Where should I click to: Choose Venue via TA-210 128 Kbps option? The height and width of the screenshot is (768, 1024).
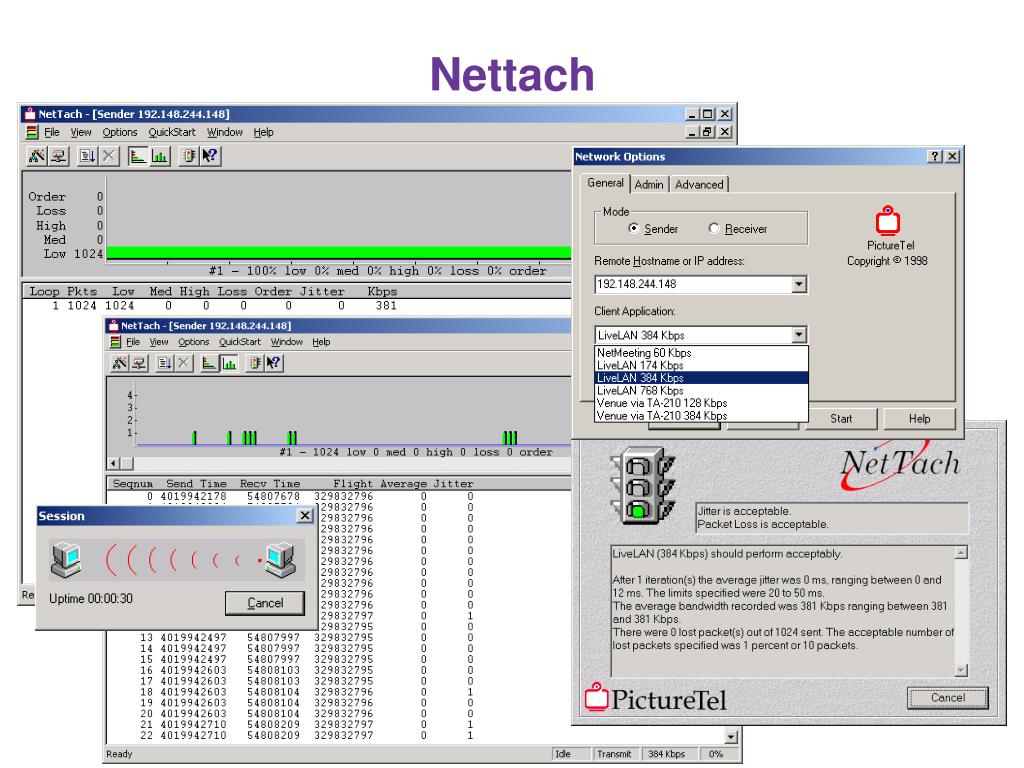coord(701,403)
